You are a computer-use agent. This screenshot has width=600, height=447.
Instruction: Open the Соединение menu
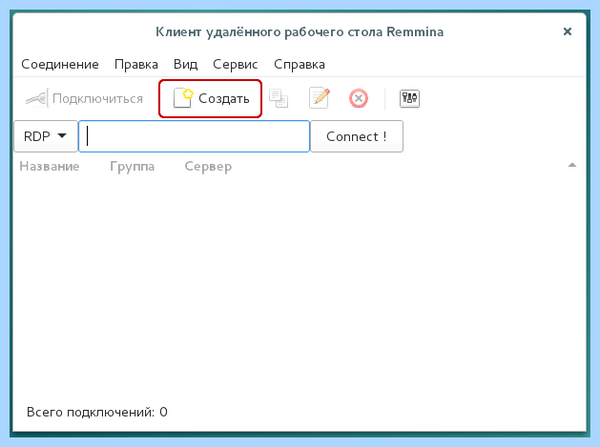point(60,64)
